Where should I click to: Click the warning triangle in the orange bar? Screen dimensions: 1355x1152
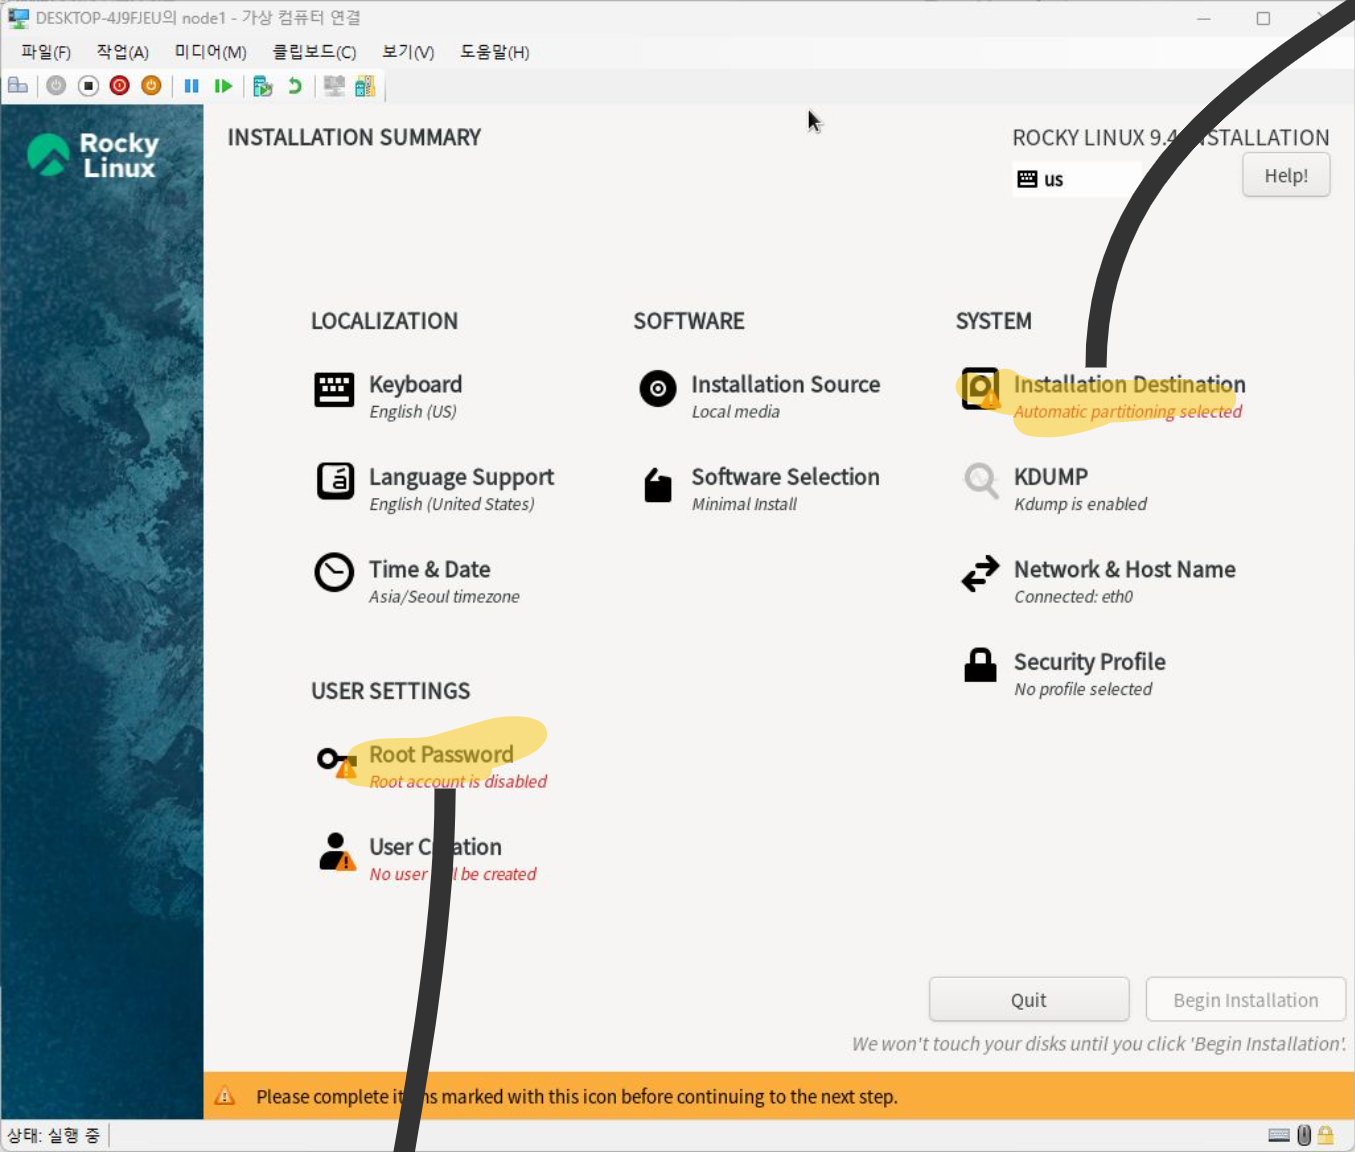point(225,1096)
